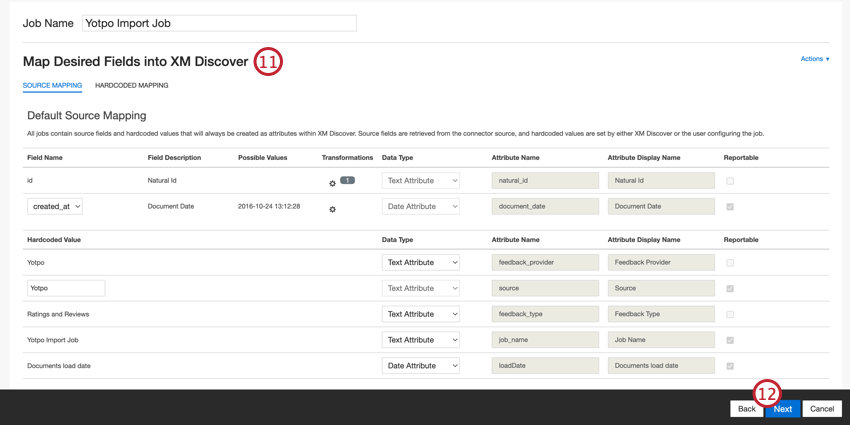Click the job_name attribute name field
The image size is (850, 425).
545,340
